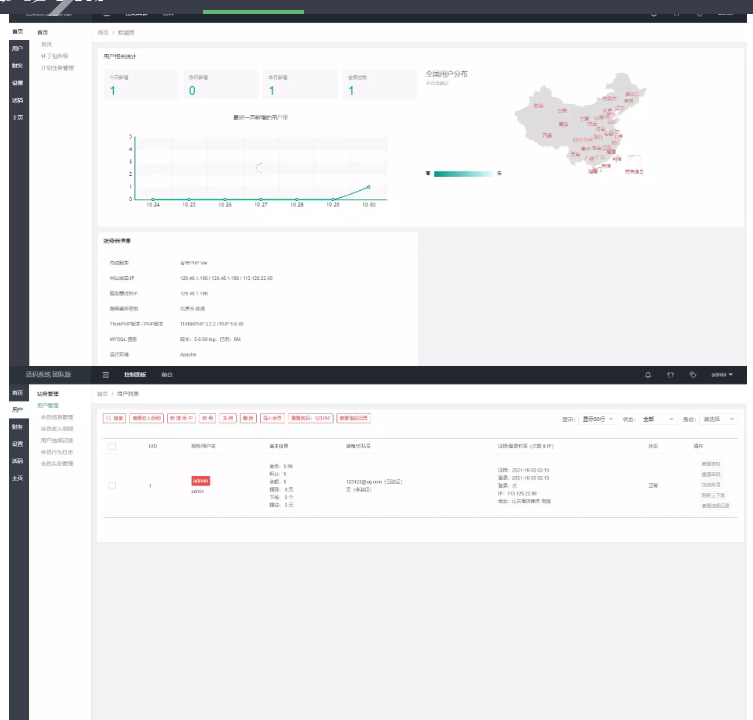The height and width of the screenshot is (720, 753).
Task: Click the hamburger menu icon in lower header
Action: click(107, 375)
